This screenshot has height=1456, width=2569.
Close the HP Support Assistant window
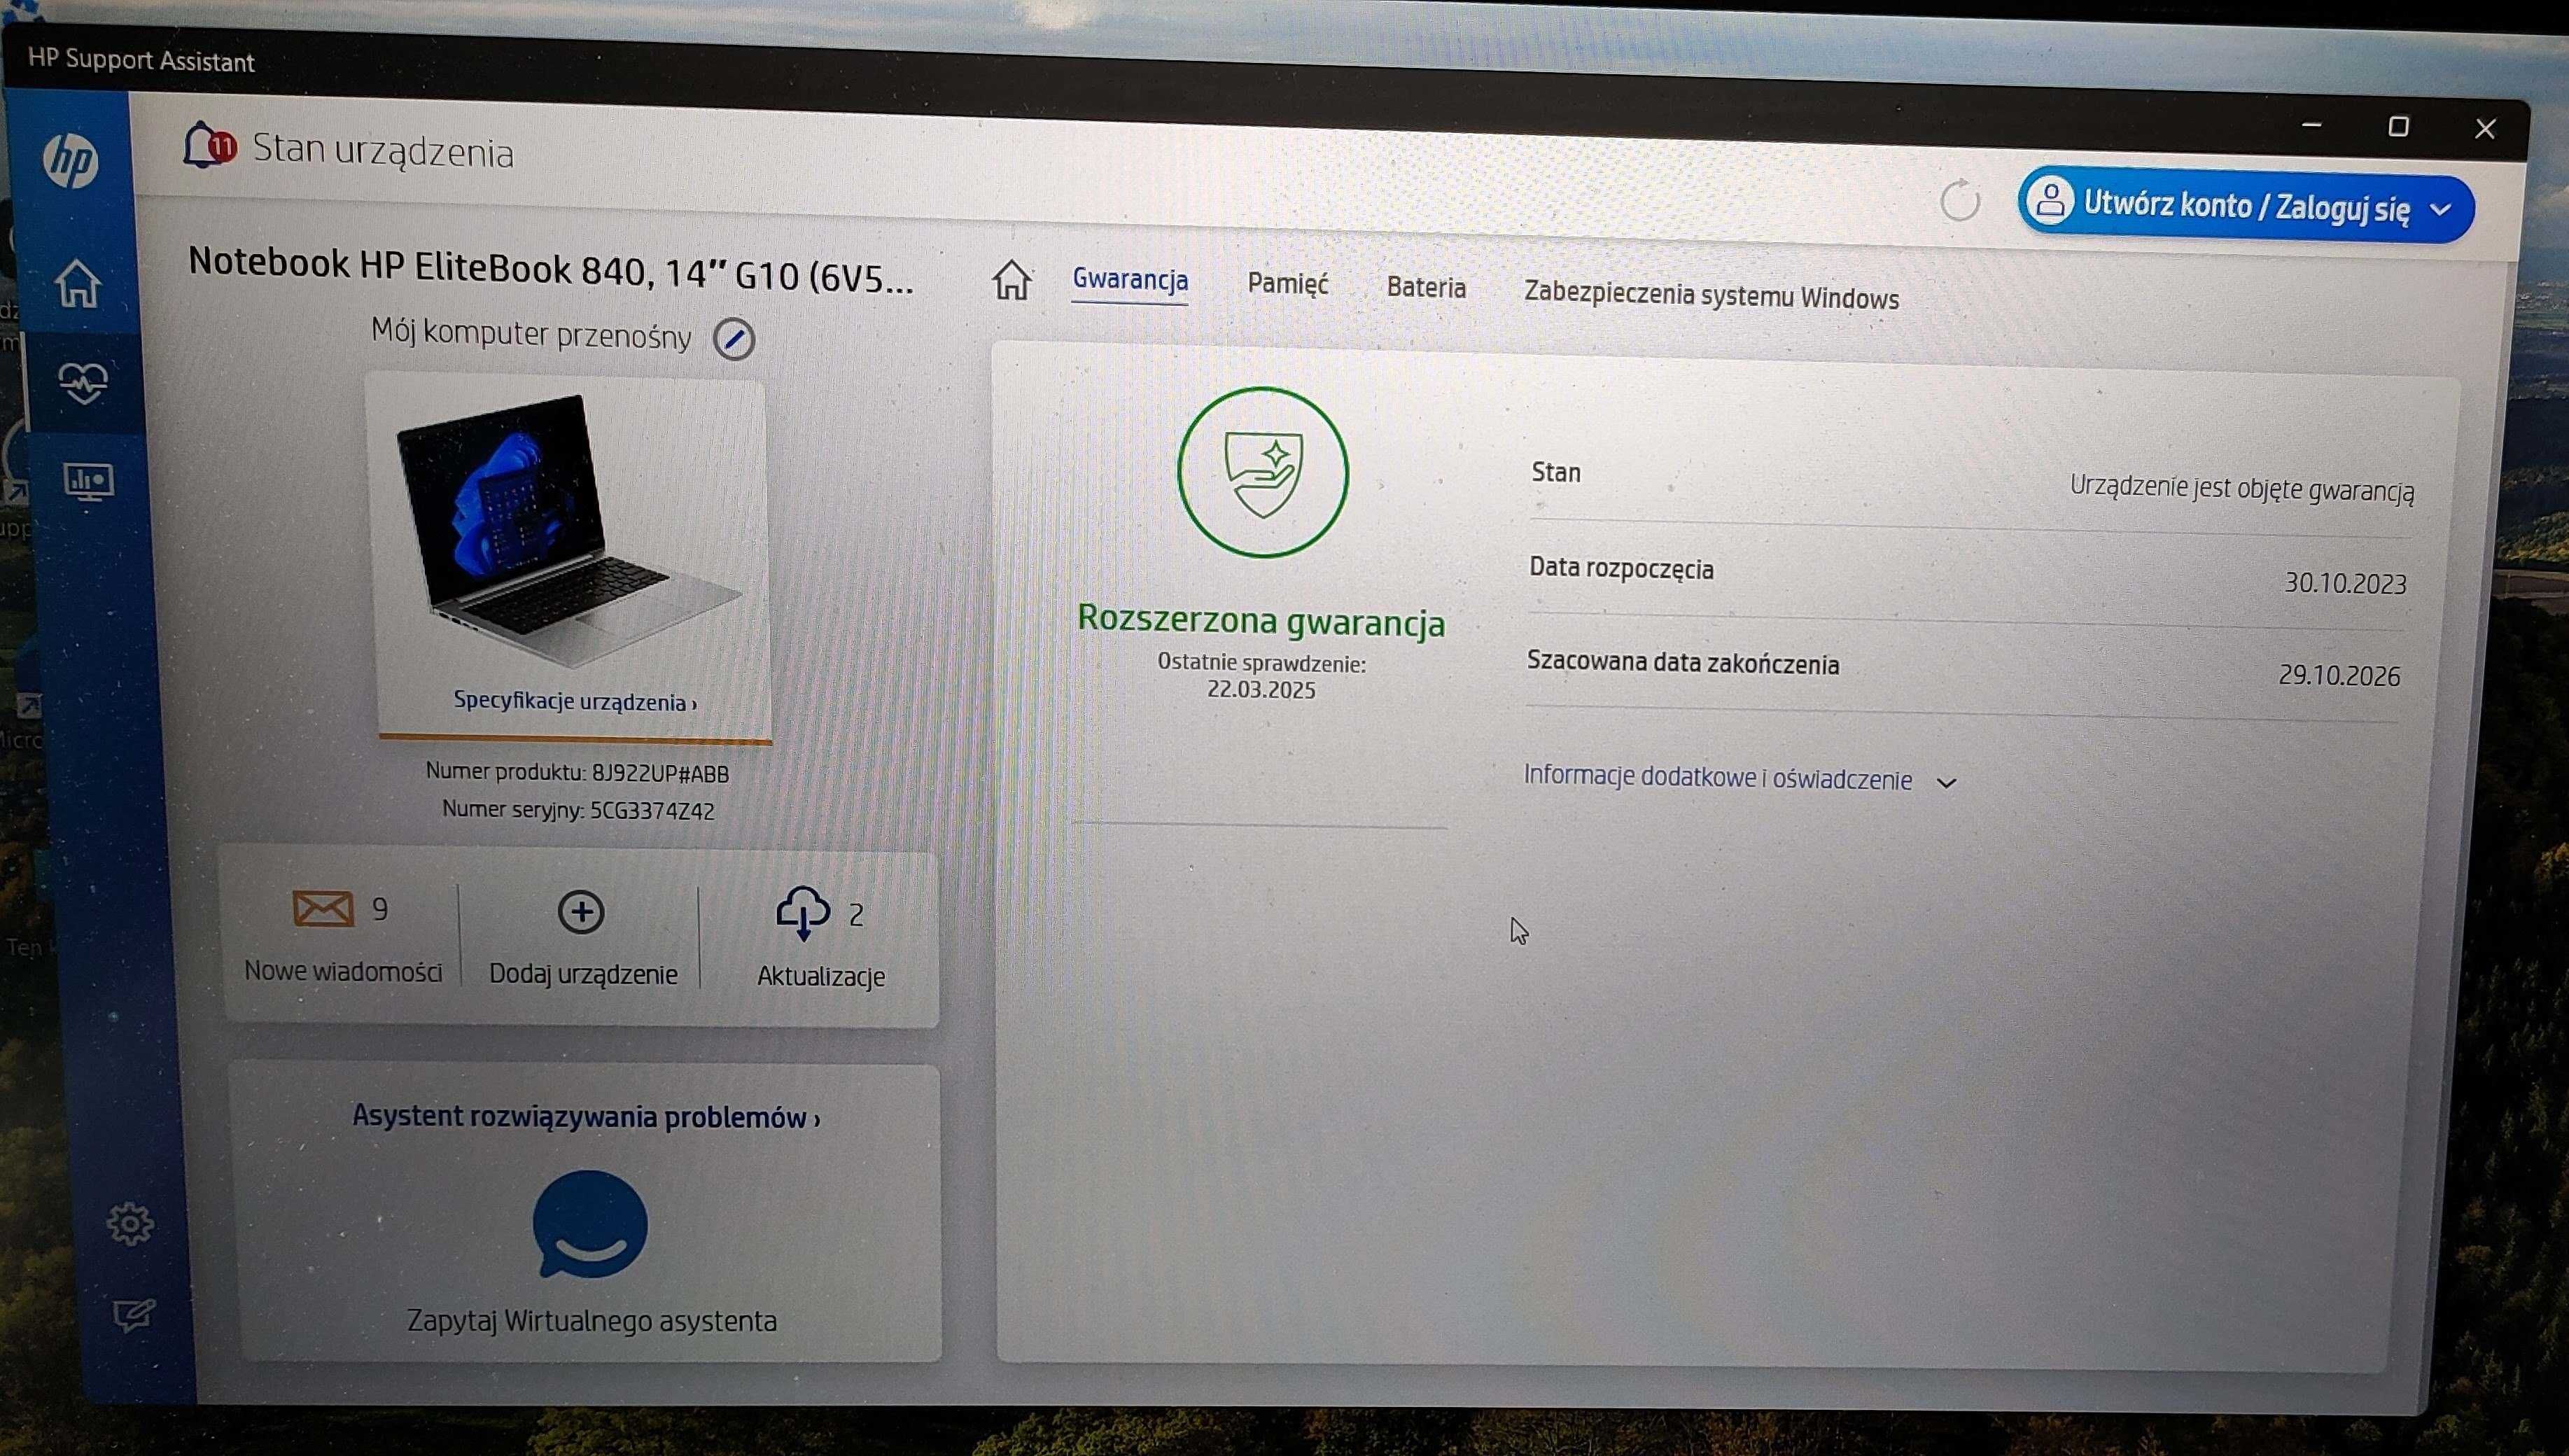pos(2485,129)
